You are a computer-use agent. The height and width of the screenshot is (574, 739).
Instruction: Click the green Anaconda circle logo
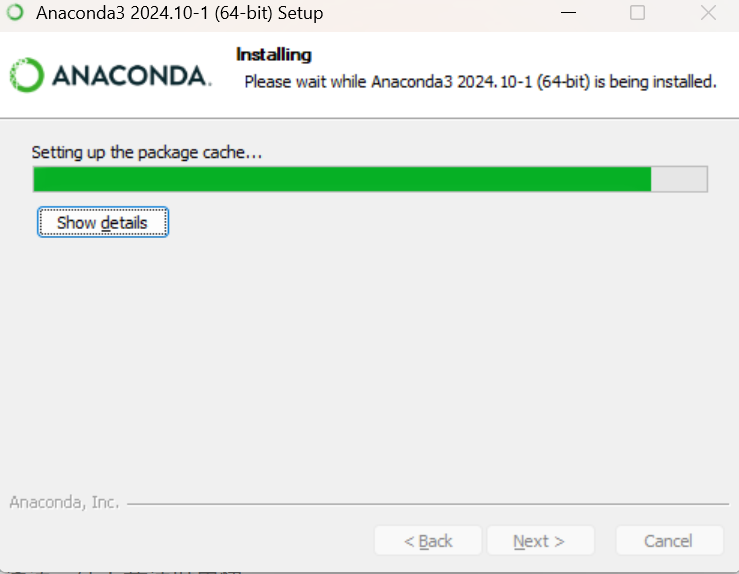[x=27, y=75]
